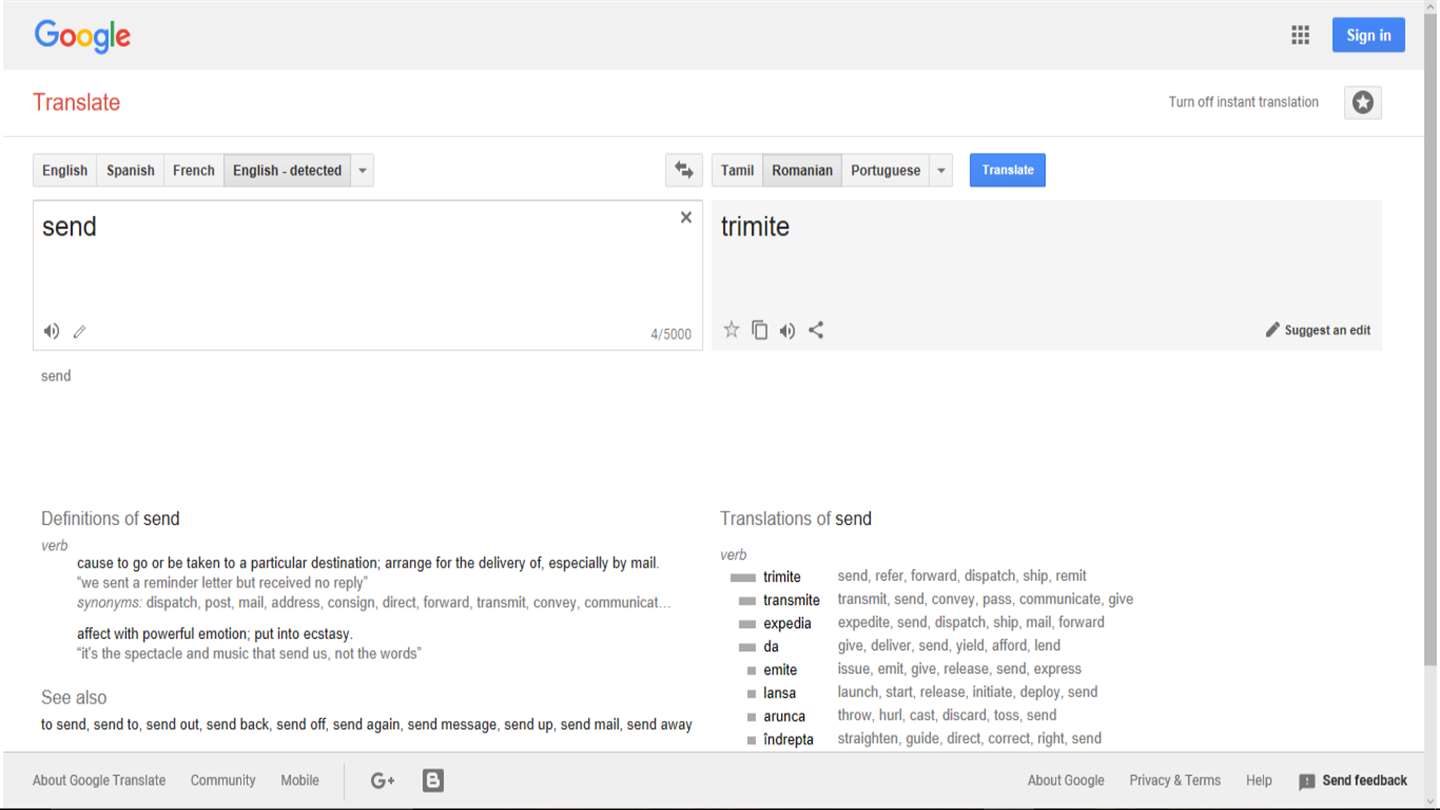The image size is (1440, 810).
Task: Expand the source language dropdown arrow
Action: coord(363,170)
